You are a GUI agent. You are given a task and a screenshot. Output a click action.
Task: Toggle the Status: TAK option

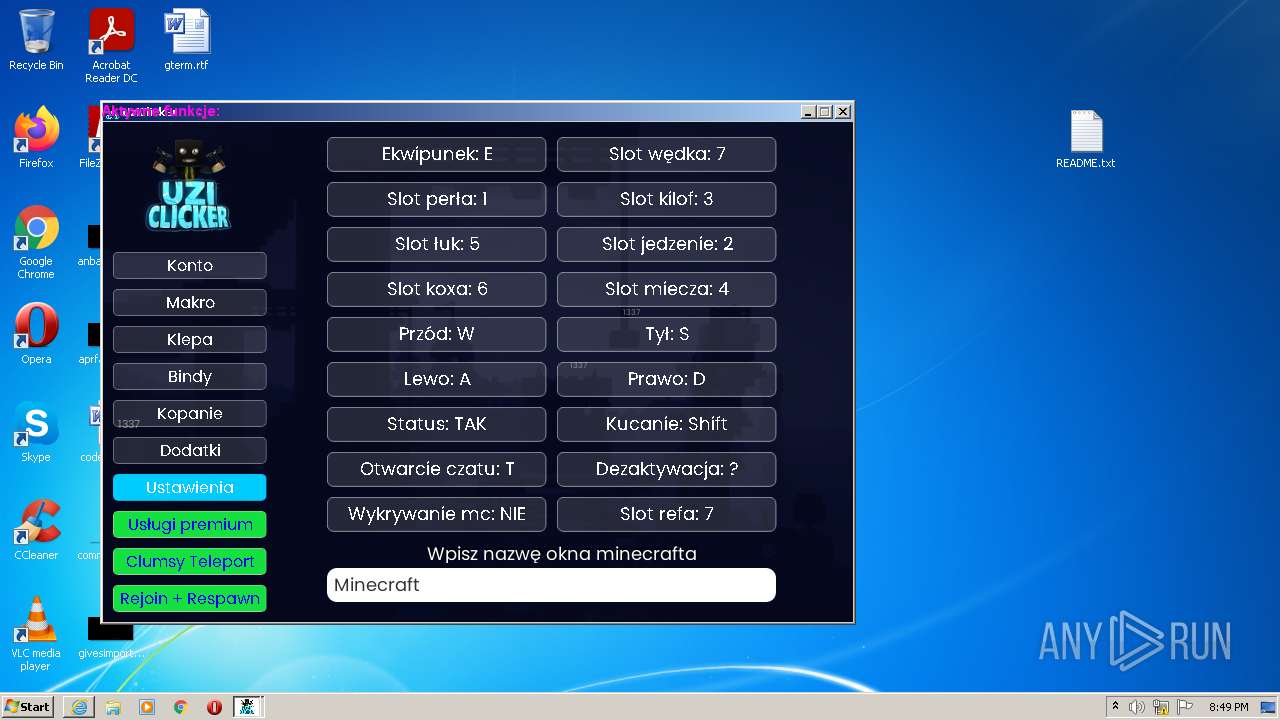point(437,424)
